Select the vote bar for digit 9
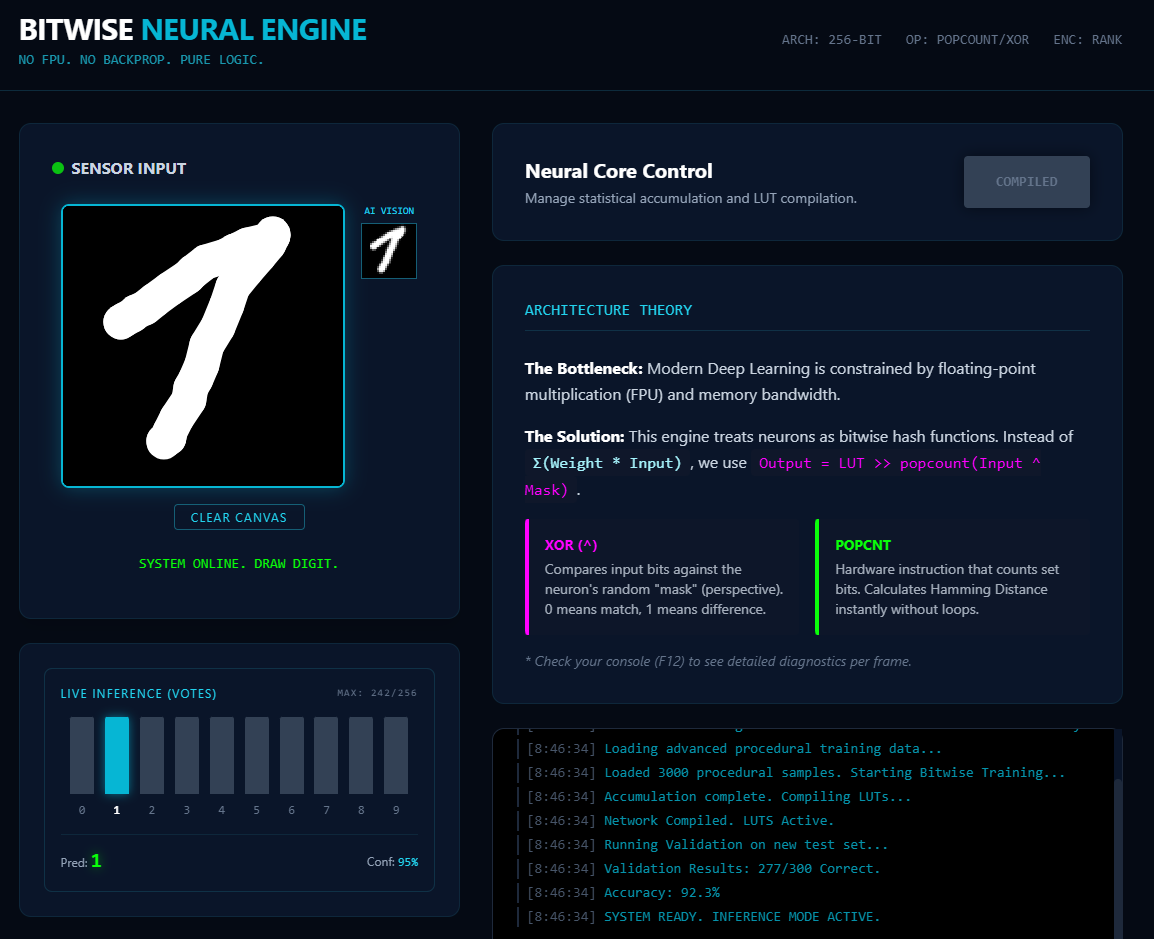The width and height of the screenshot is (1154, 939). point(396,755)
